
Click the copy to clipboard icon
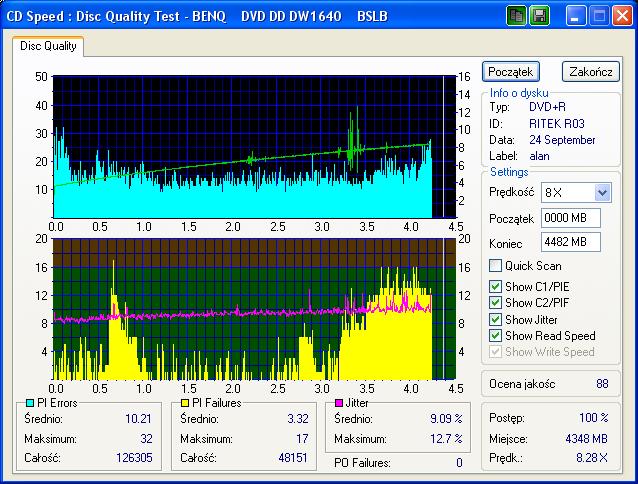click(516, 16)
